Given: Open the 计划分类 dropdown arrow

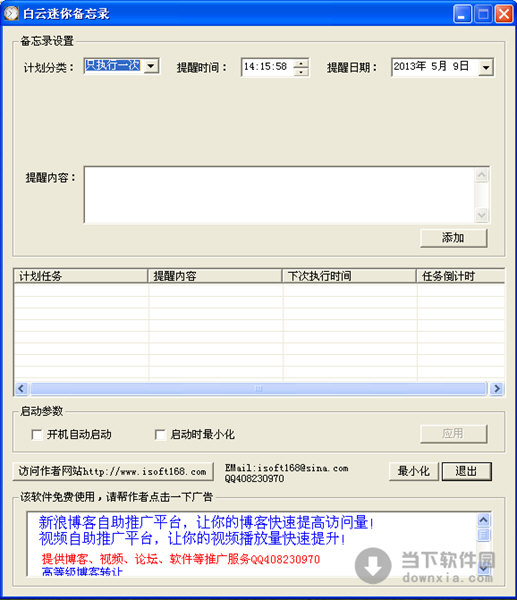Looking at the screenshot, I should 151,66.
